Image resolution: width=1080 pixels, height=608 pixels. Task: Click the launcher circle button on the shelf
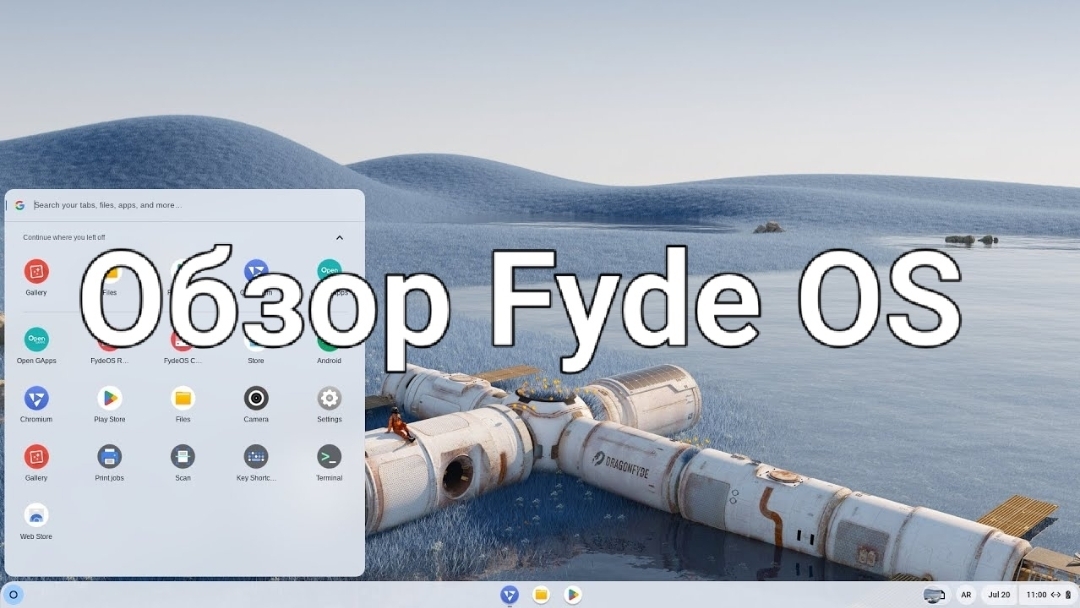[x=13, y=594]
